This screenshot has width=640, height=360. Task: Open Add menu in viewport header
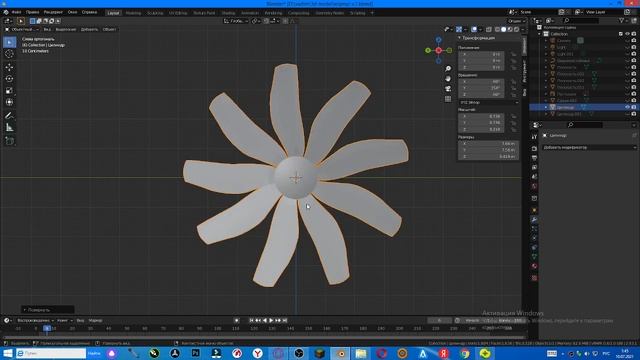point(89,29)
